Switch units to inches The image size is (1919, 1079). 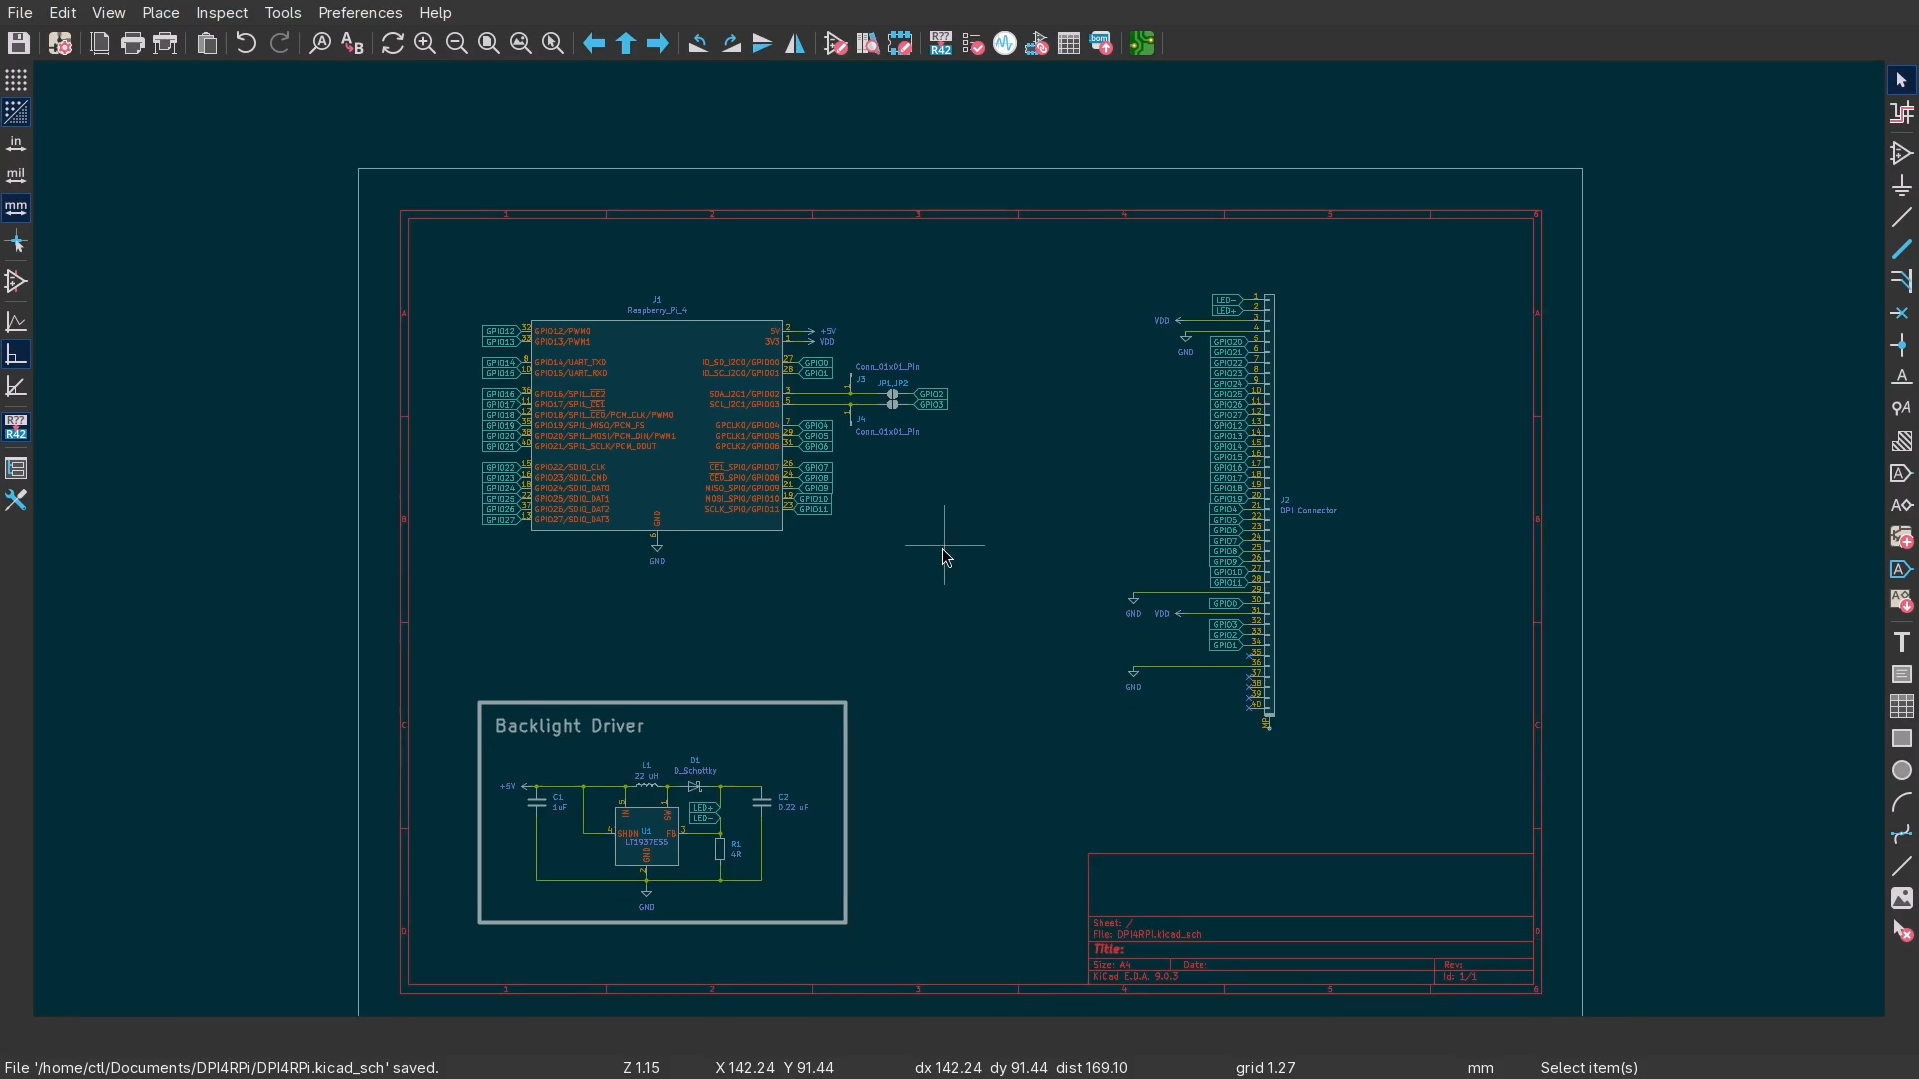point(16,145)
